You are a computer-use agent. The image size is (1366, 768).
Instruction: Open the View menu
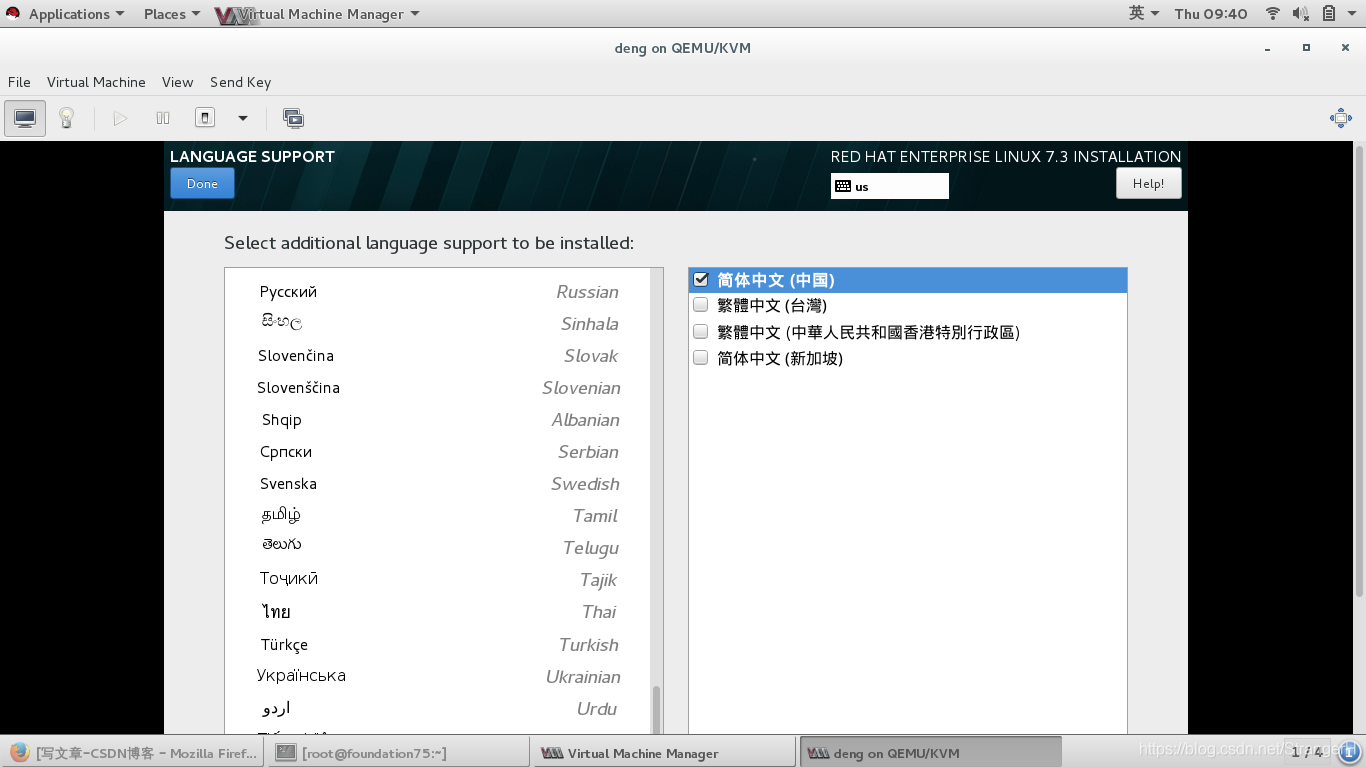tap(177, 82)
